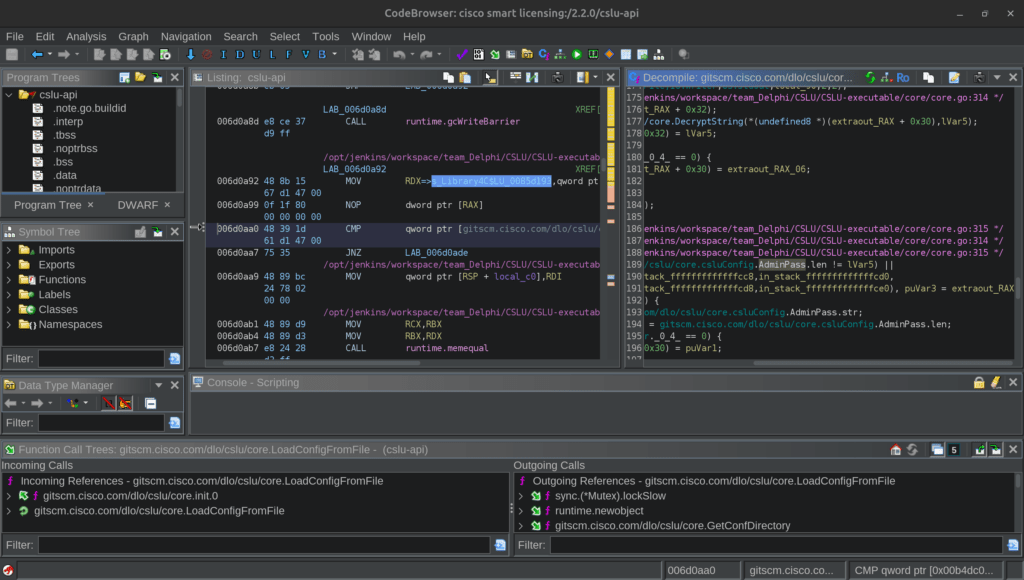Expand the Functions node in Symbol Tree
1024x580 pixels.
point(9,280)
